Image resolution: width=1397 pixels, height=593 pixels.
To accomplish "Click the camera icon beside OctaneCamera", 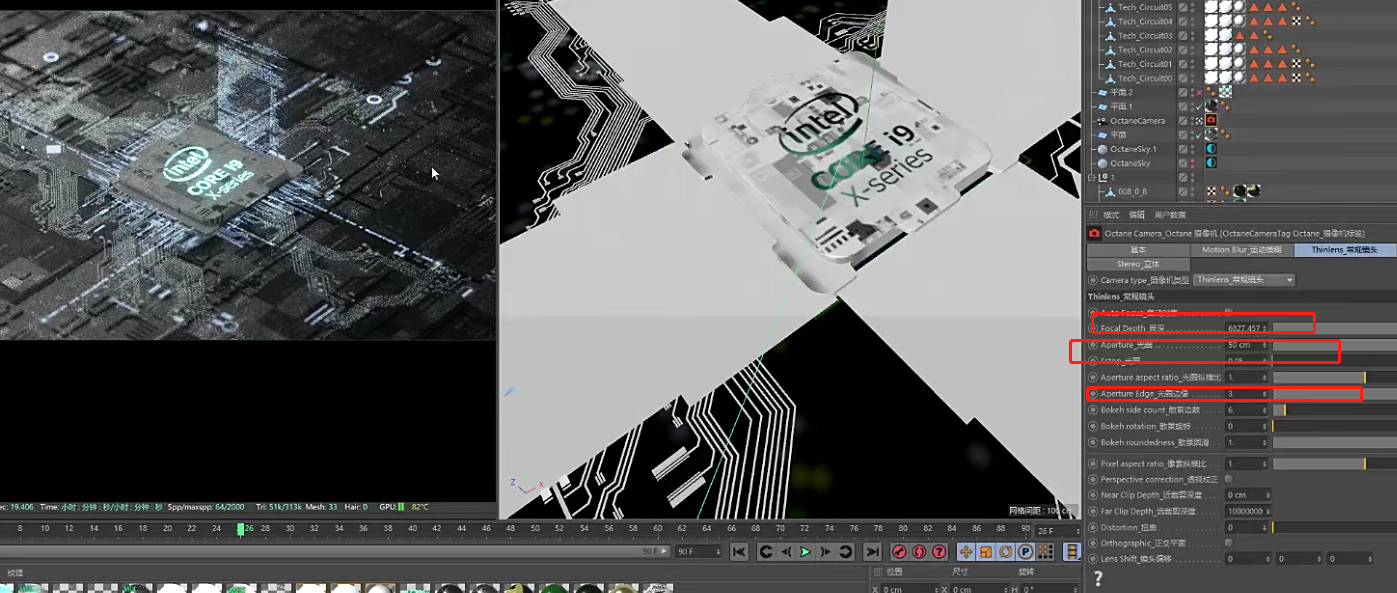I will coord(1102,120).
